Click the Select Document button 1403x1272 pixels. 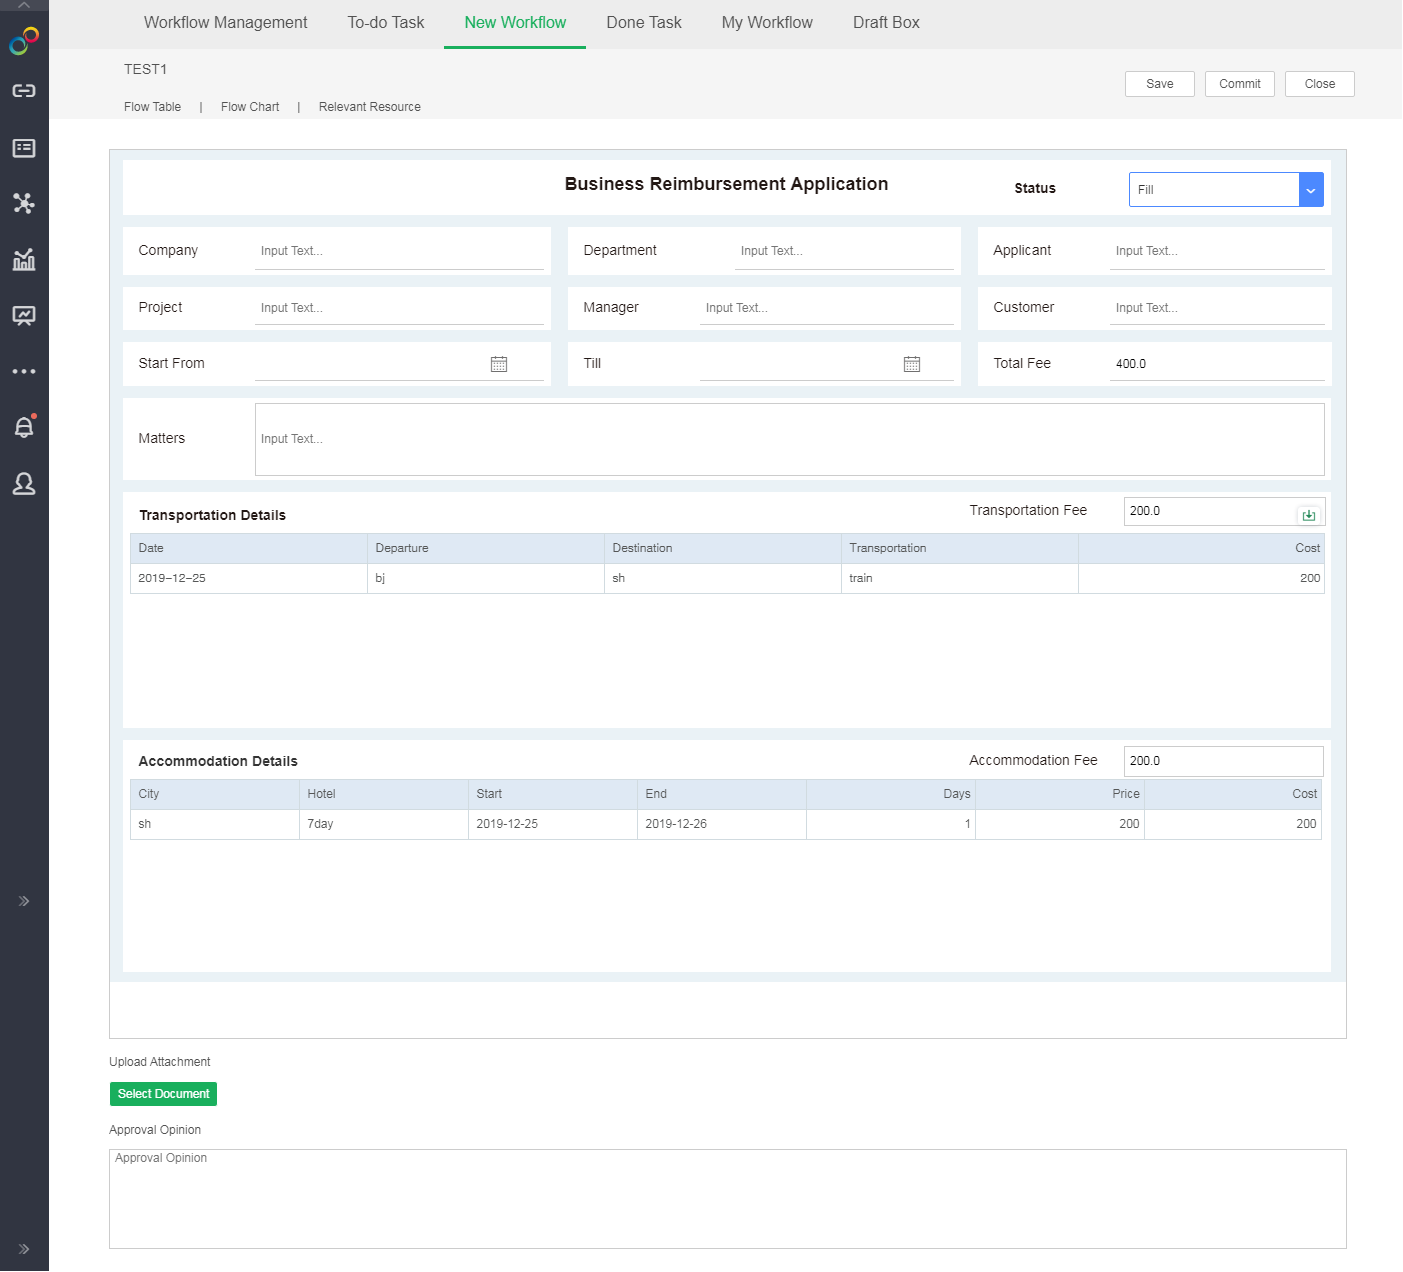pyautogui.click(x=163, y=1094)
